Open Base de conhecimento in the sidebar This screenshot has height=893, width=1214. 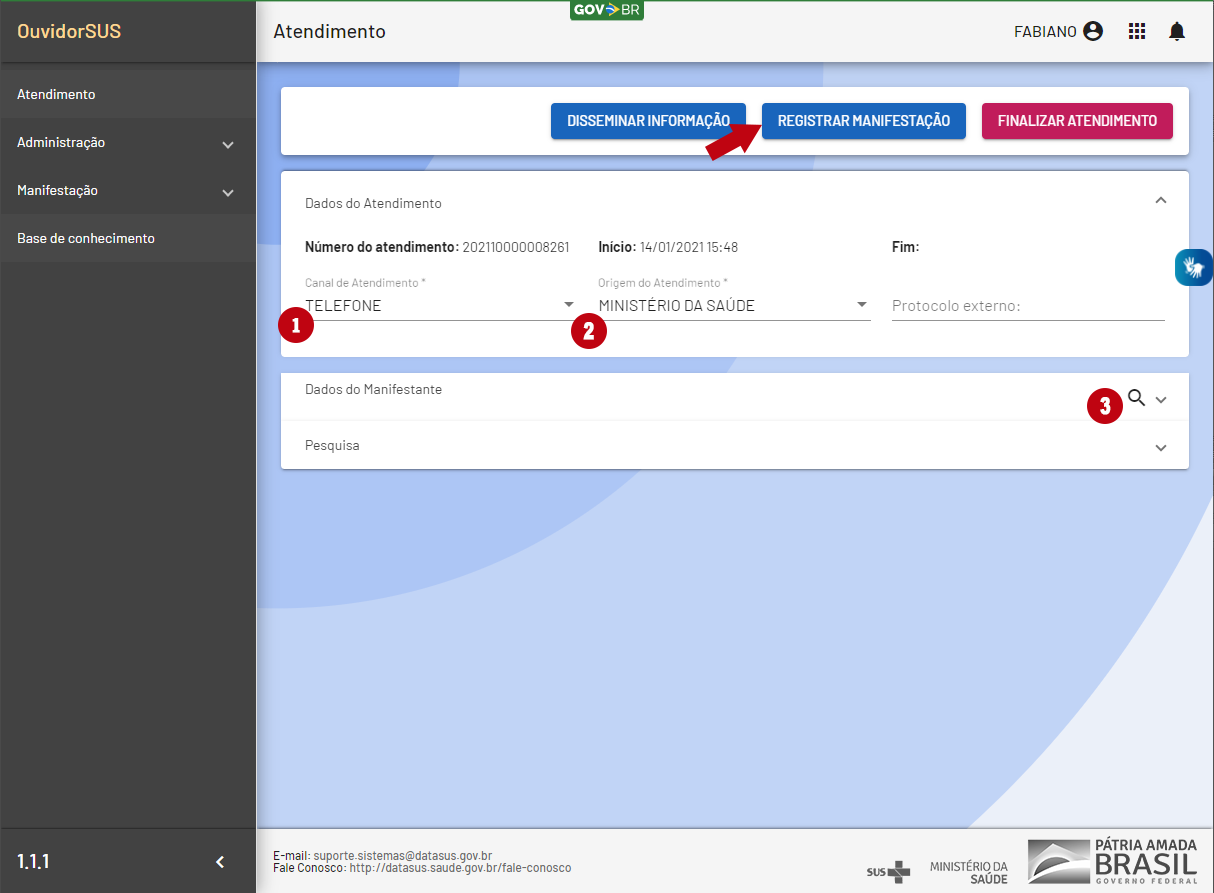point(86,239)
